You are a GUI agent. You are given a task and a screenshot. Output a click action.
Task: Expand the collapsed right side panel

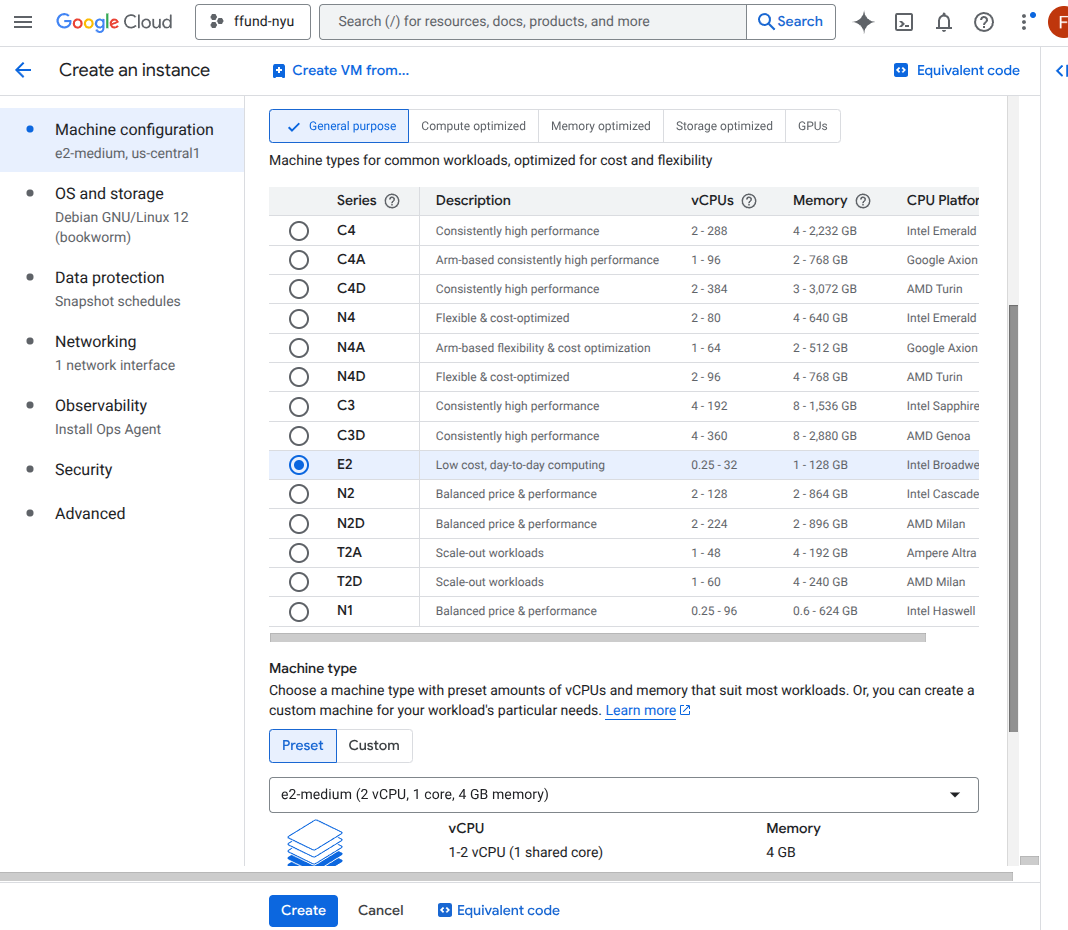pos(1060,70)
